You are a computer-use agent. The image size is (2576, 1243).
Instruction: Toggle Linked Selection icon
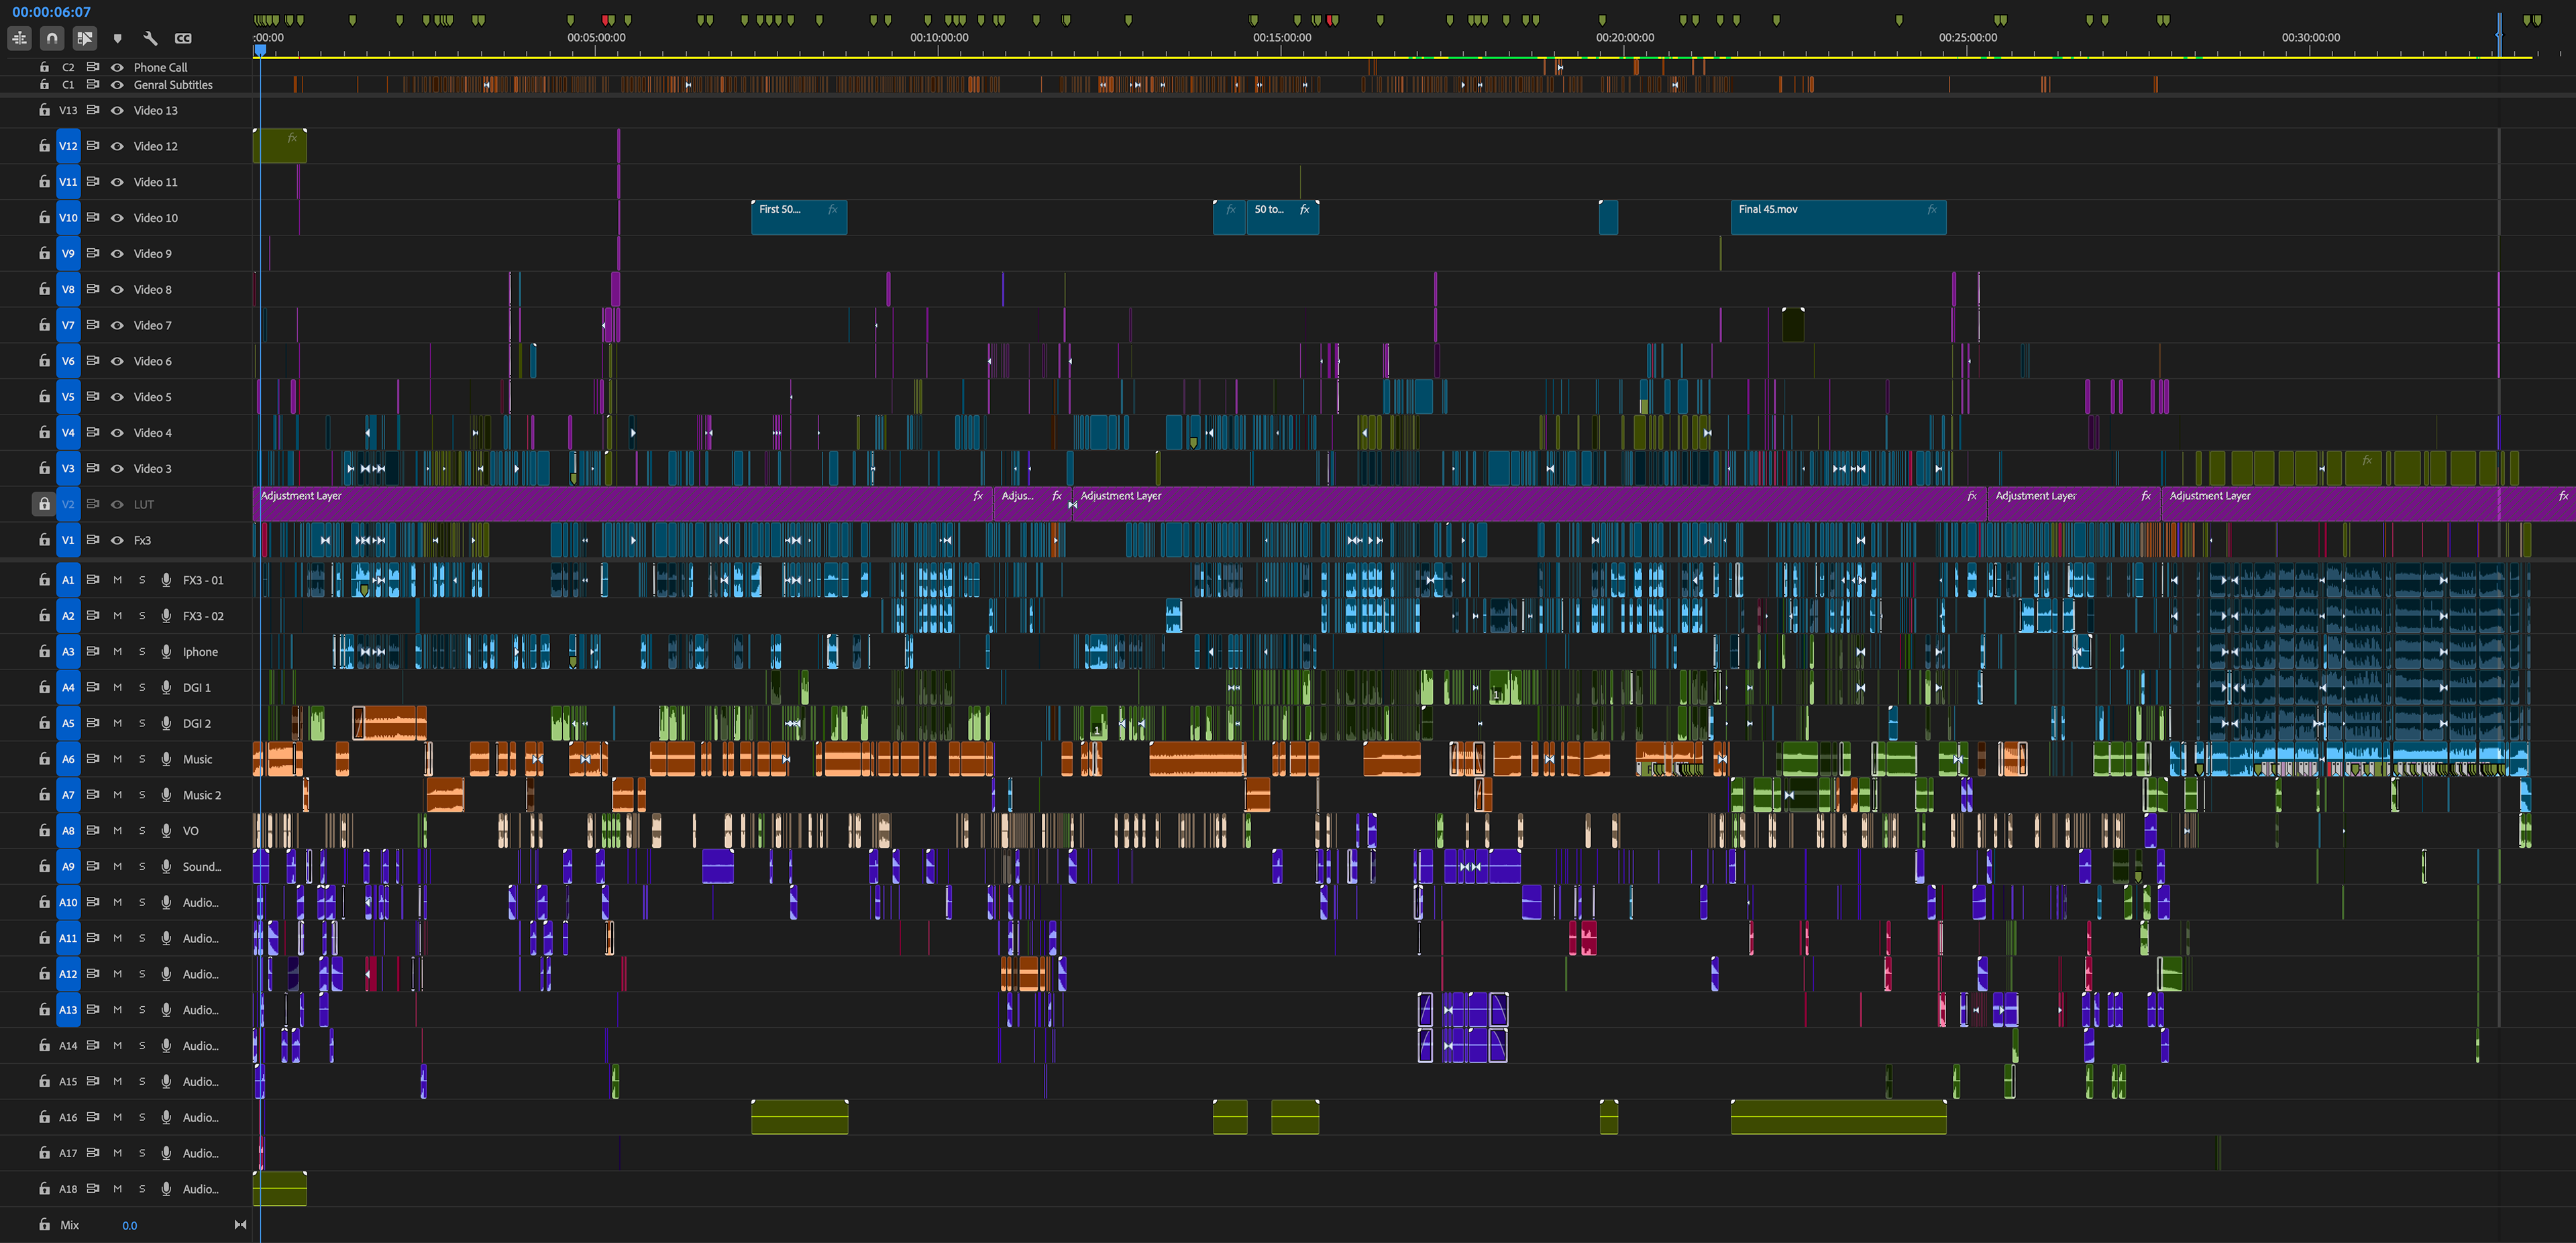coord(85,38)
